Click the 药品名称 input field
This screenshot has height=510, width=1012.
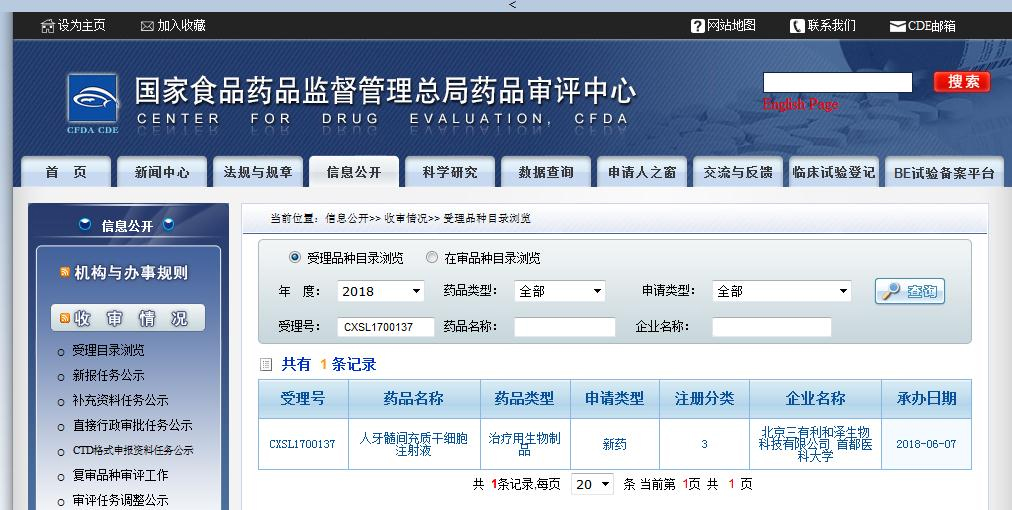pos(565,327)
